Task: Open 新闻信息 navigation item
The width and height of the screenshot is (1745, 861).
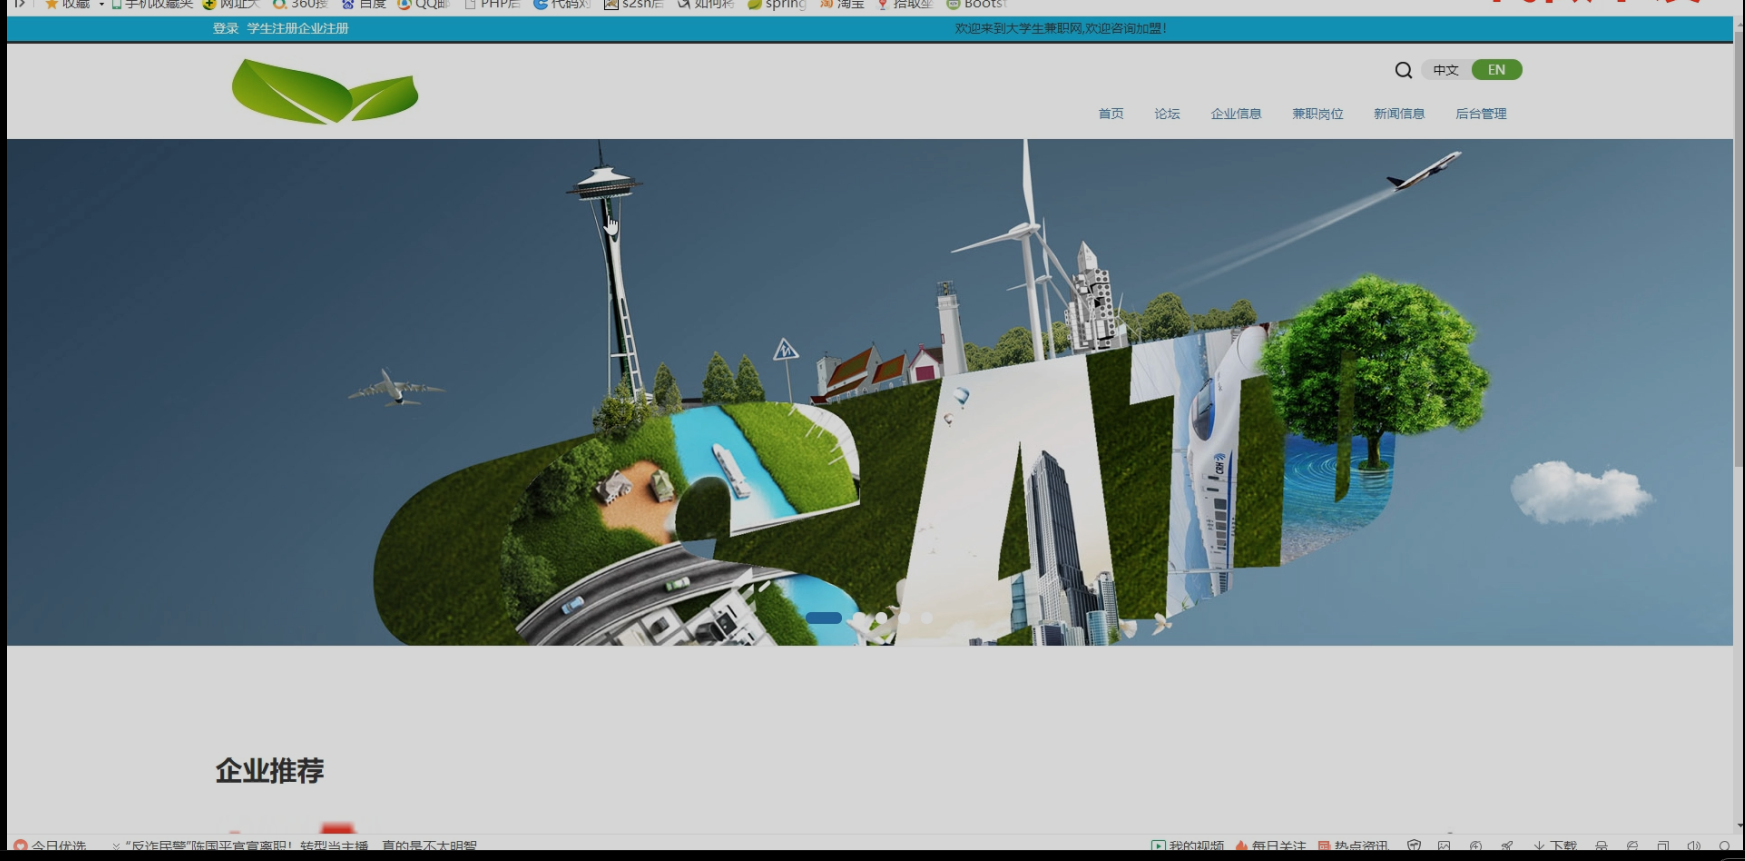Action: tap(1399, 114)
